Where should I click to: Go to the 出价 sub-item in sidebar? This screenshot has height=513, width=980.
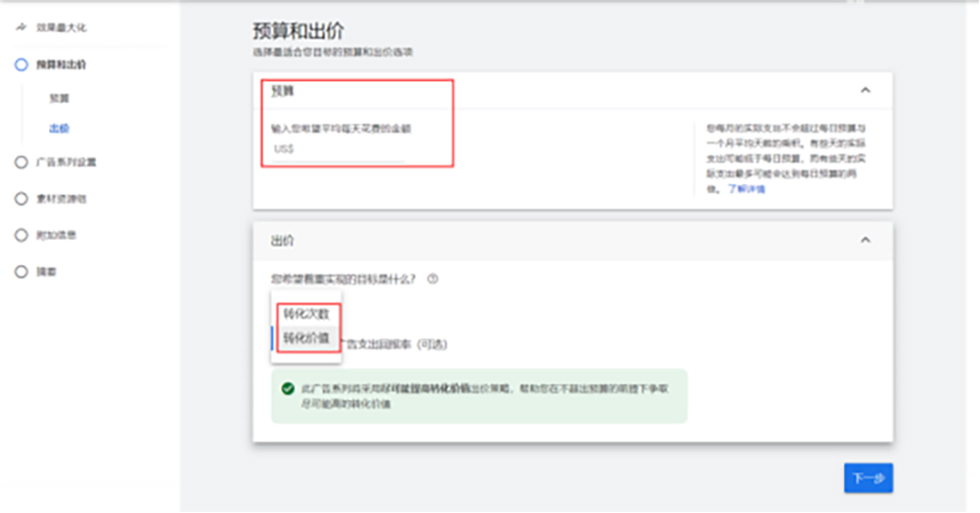(59, 129)
